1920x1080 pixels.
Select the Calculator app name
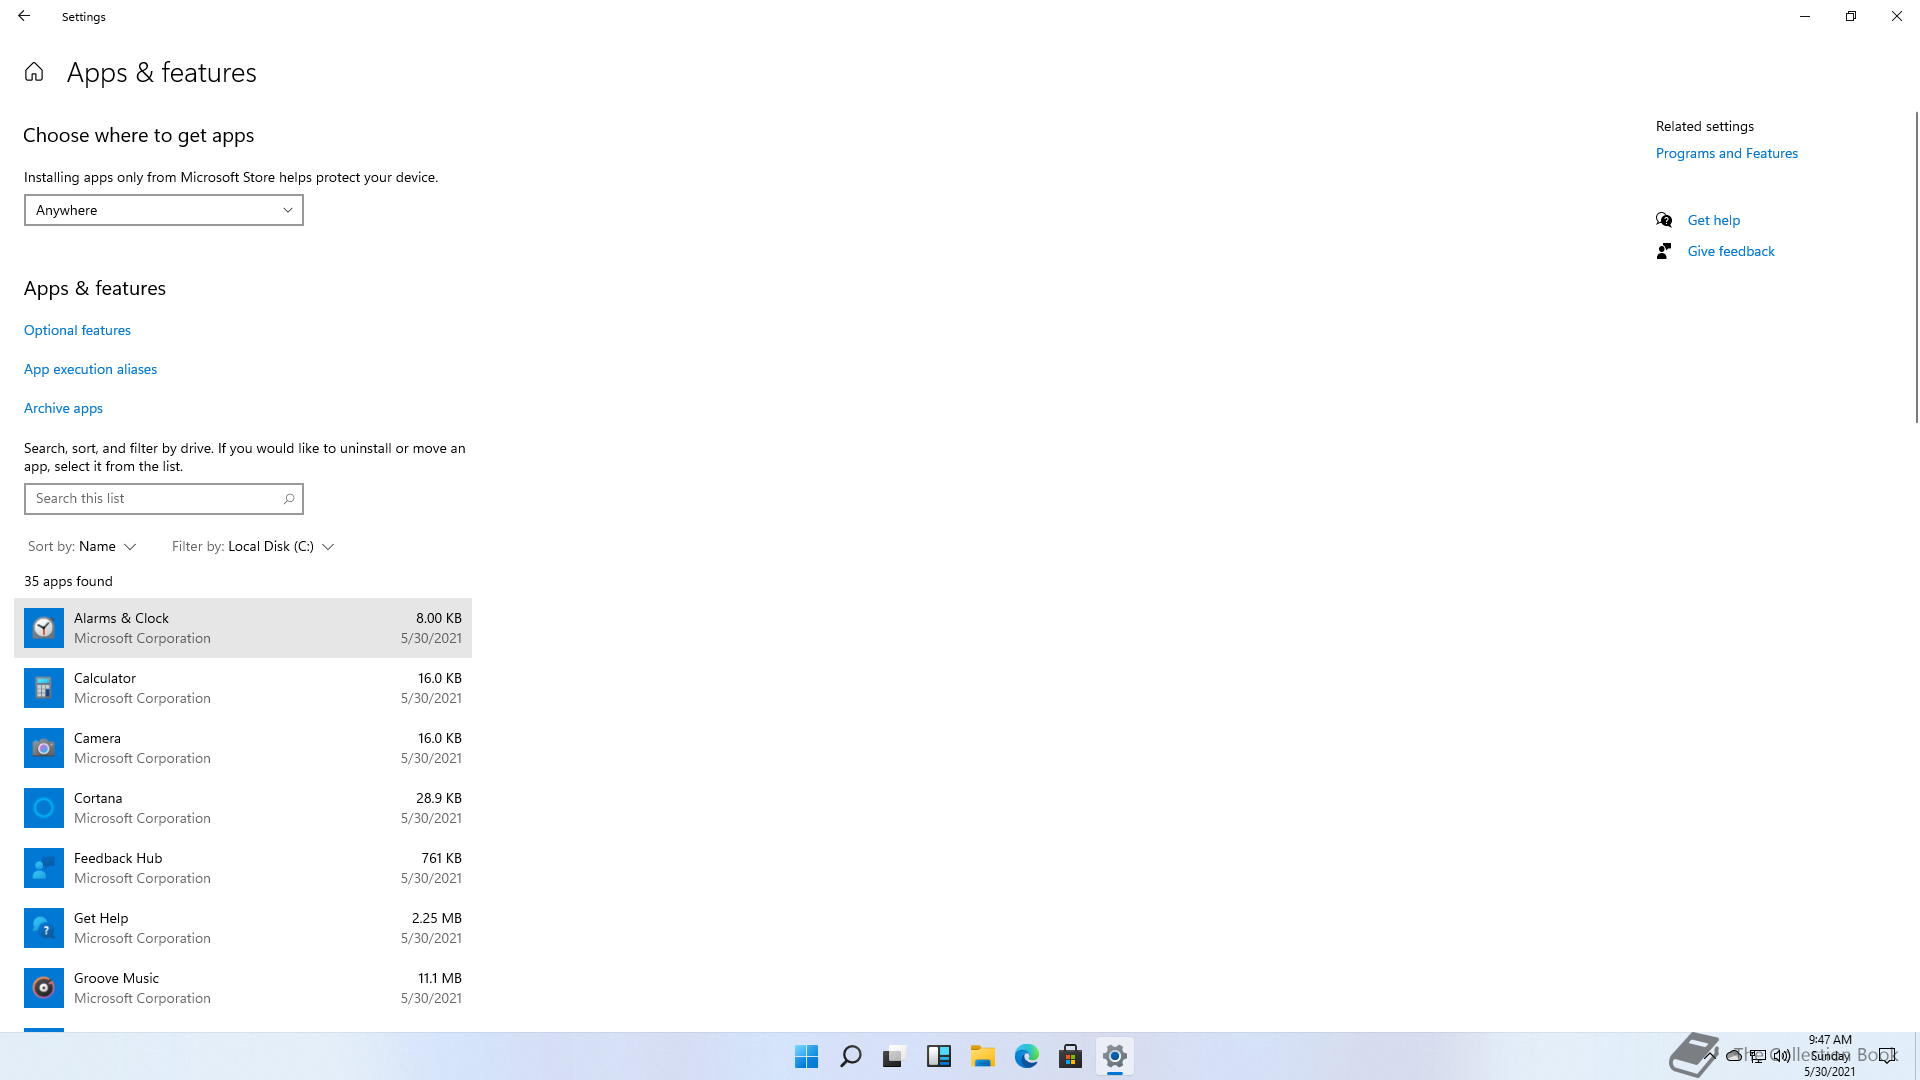pos(105,678)
